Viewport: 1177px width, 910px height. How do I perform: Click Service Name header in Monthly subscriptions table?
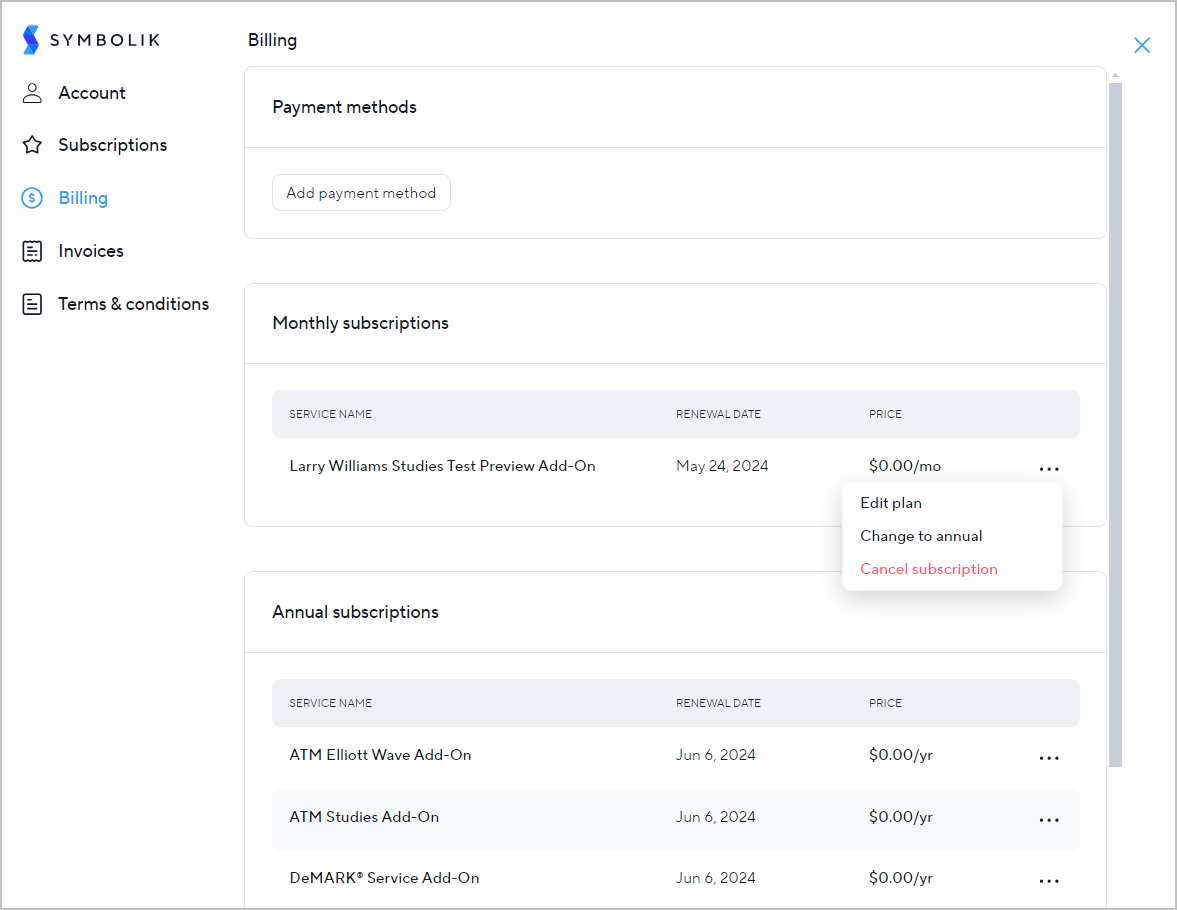click(x=330, y=414)
